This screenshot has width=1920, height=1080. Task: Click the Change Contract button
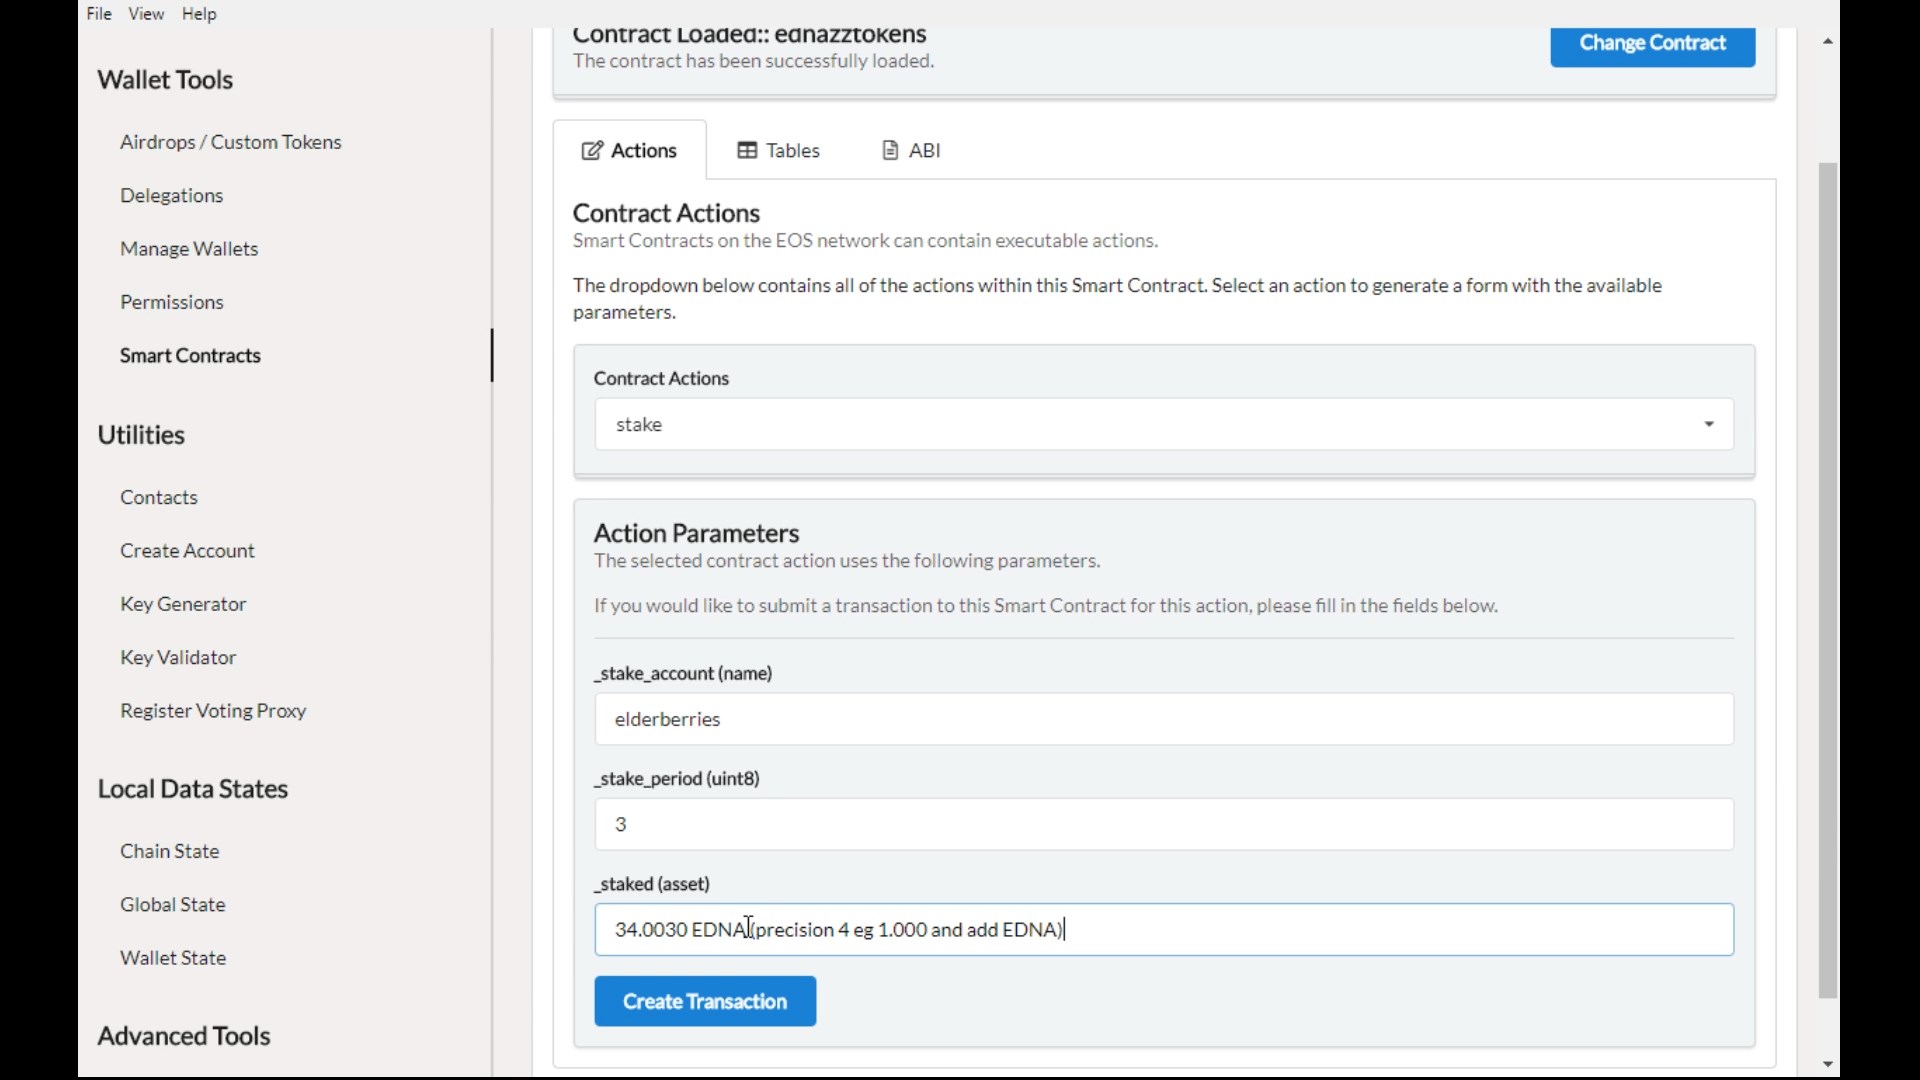click(x=1652, y=44)
